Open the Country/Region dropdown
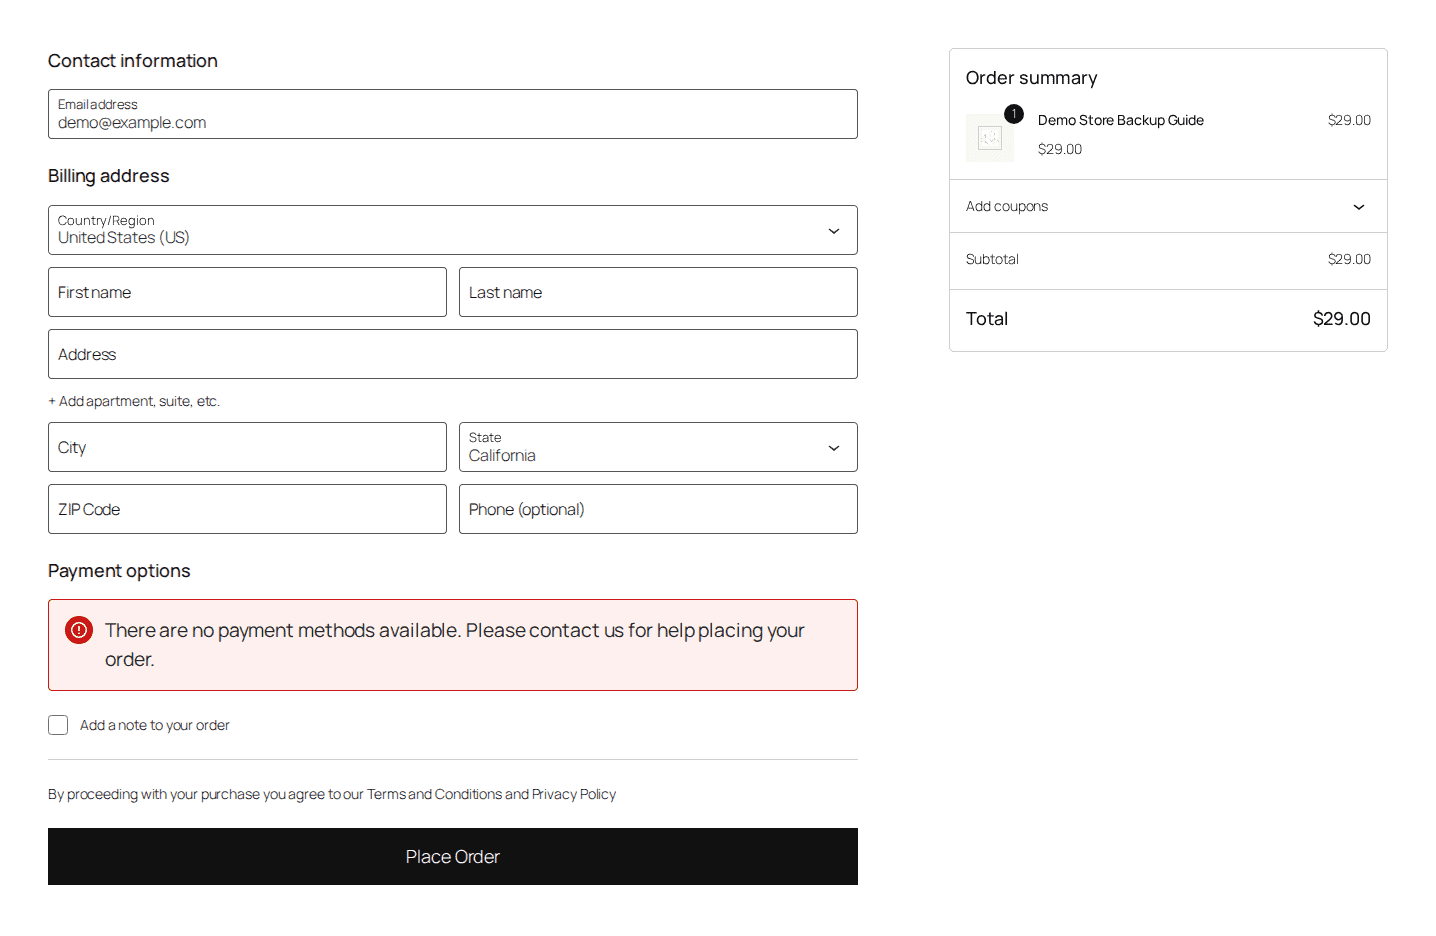Viewport: 1436px width, 936px height. click(453, 230)
